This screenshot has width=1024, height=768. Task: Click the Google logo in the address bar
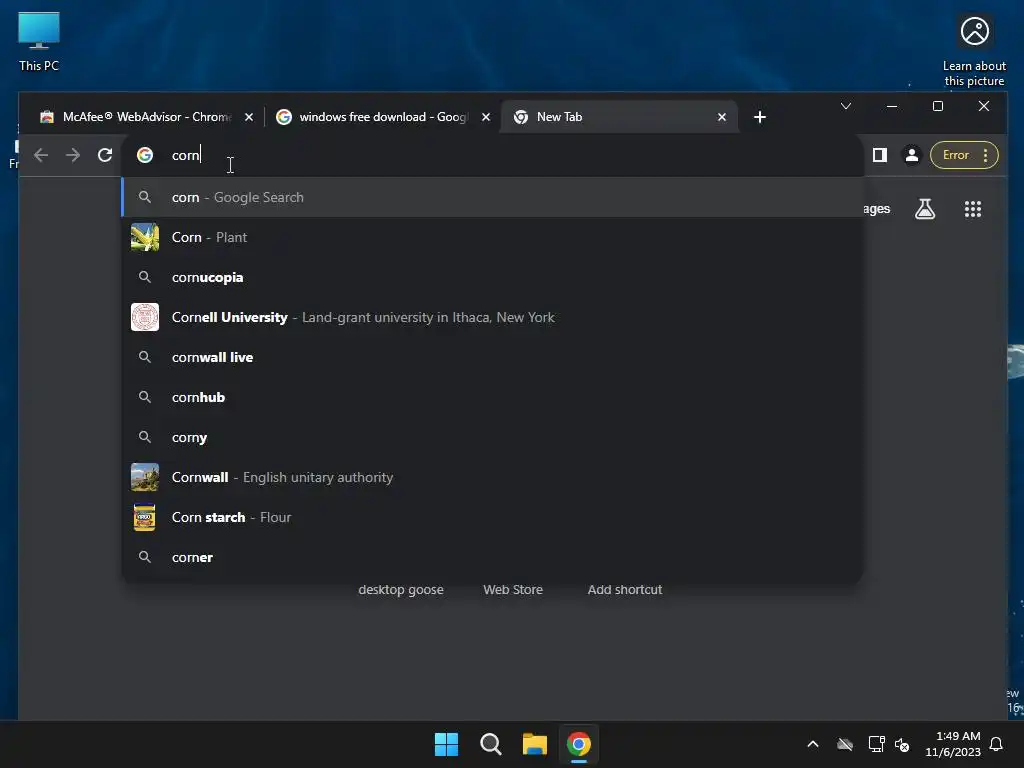pos(145,155)
